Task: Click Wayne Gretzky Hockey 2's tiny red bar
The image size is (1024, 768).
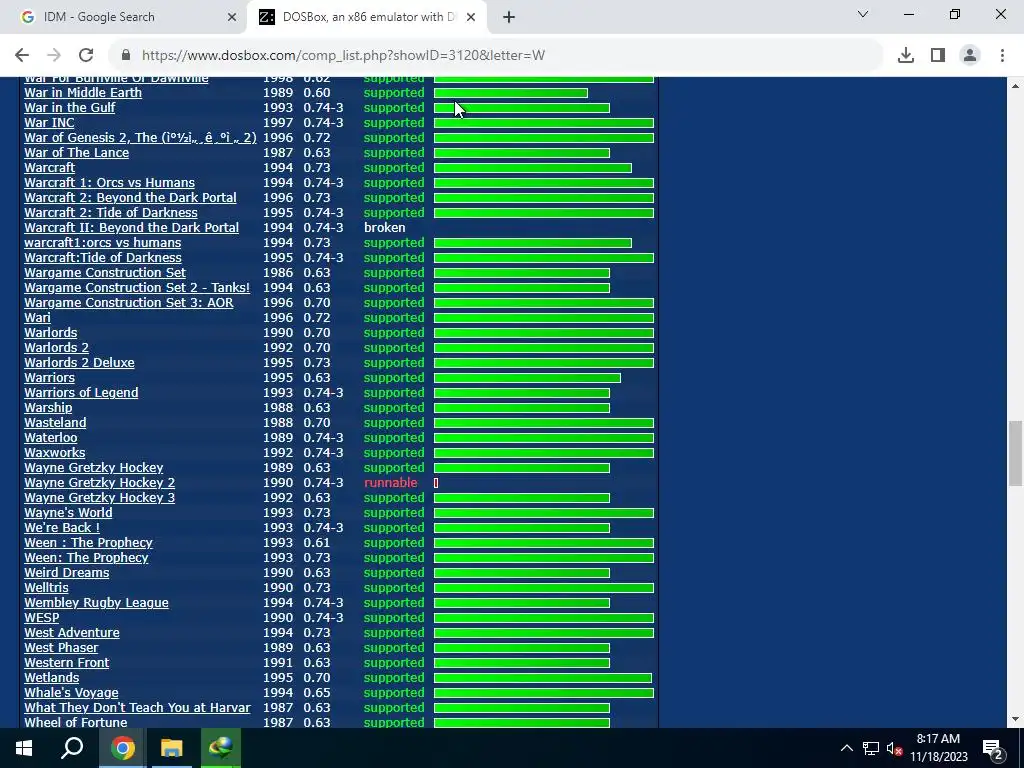Action: coord(436,483)
